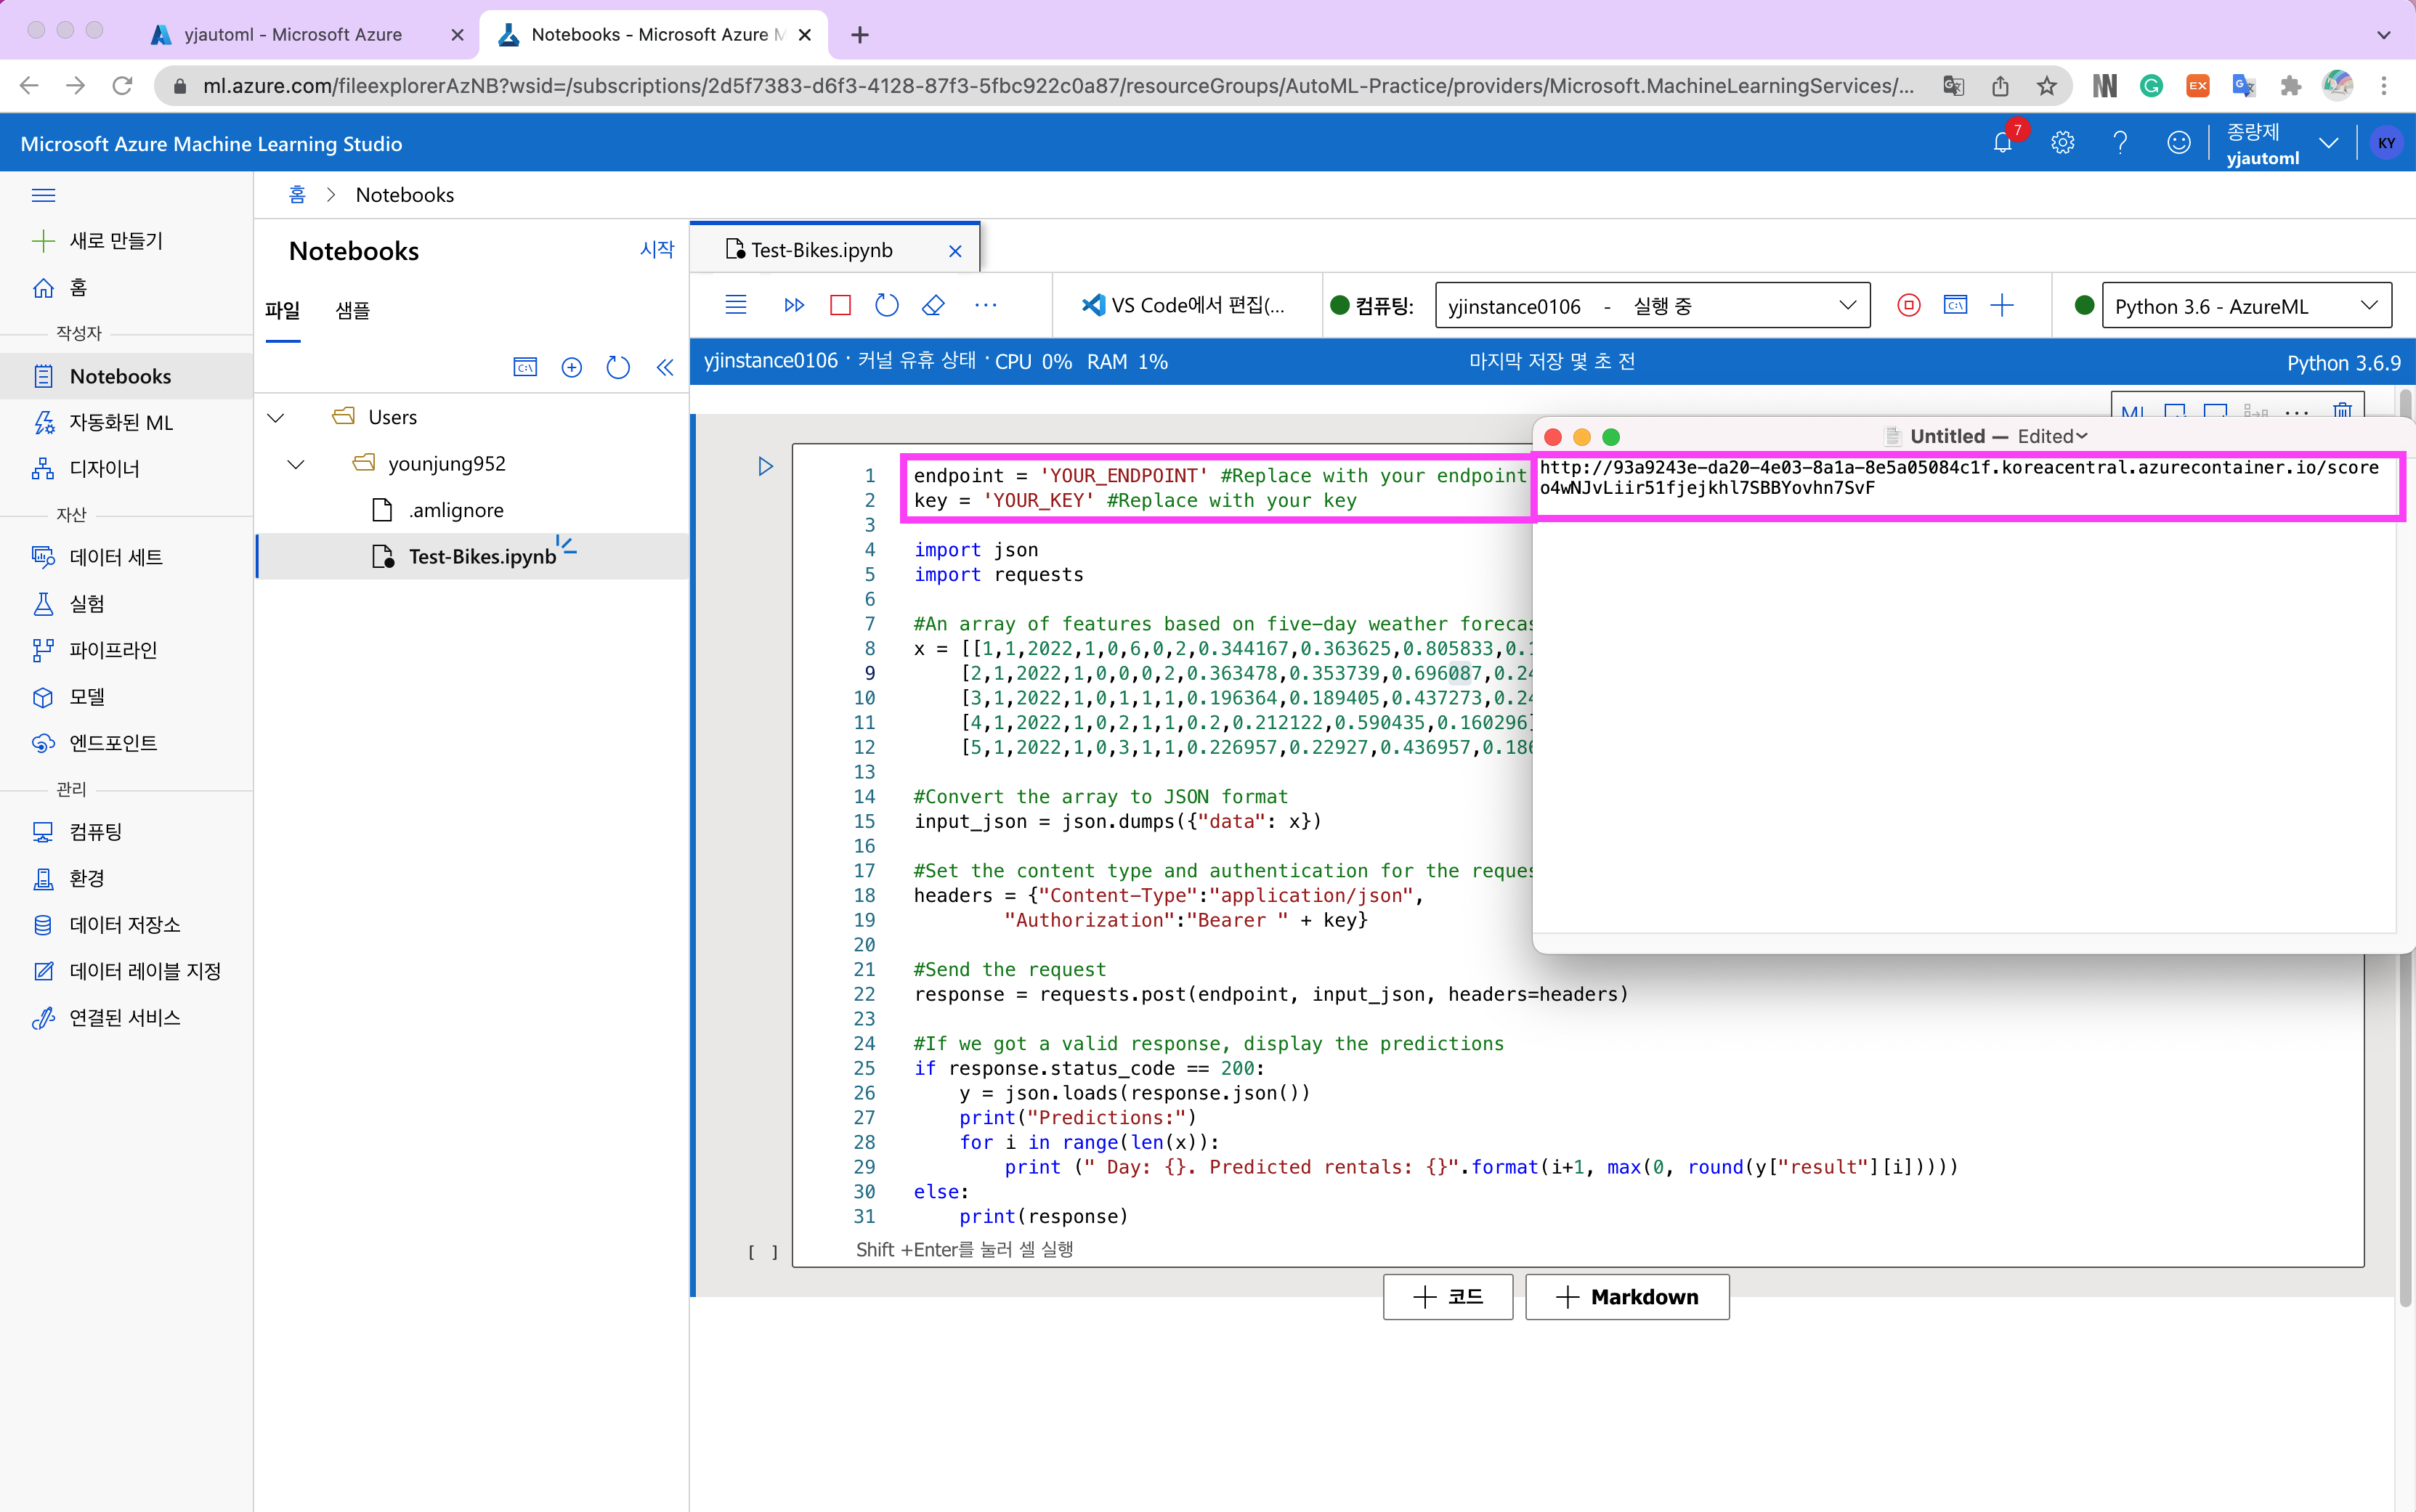
Task: Open Edited dropdown in Untitled window
Action: 2052,436
